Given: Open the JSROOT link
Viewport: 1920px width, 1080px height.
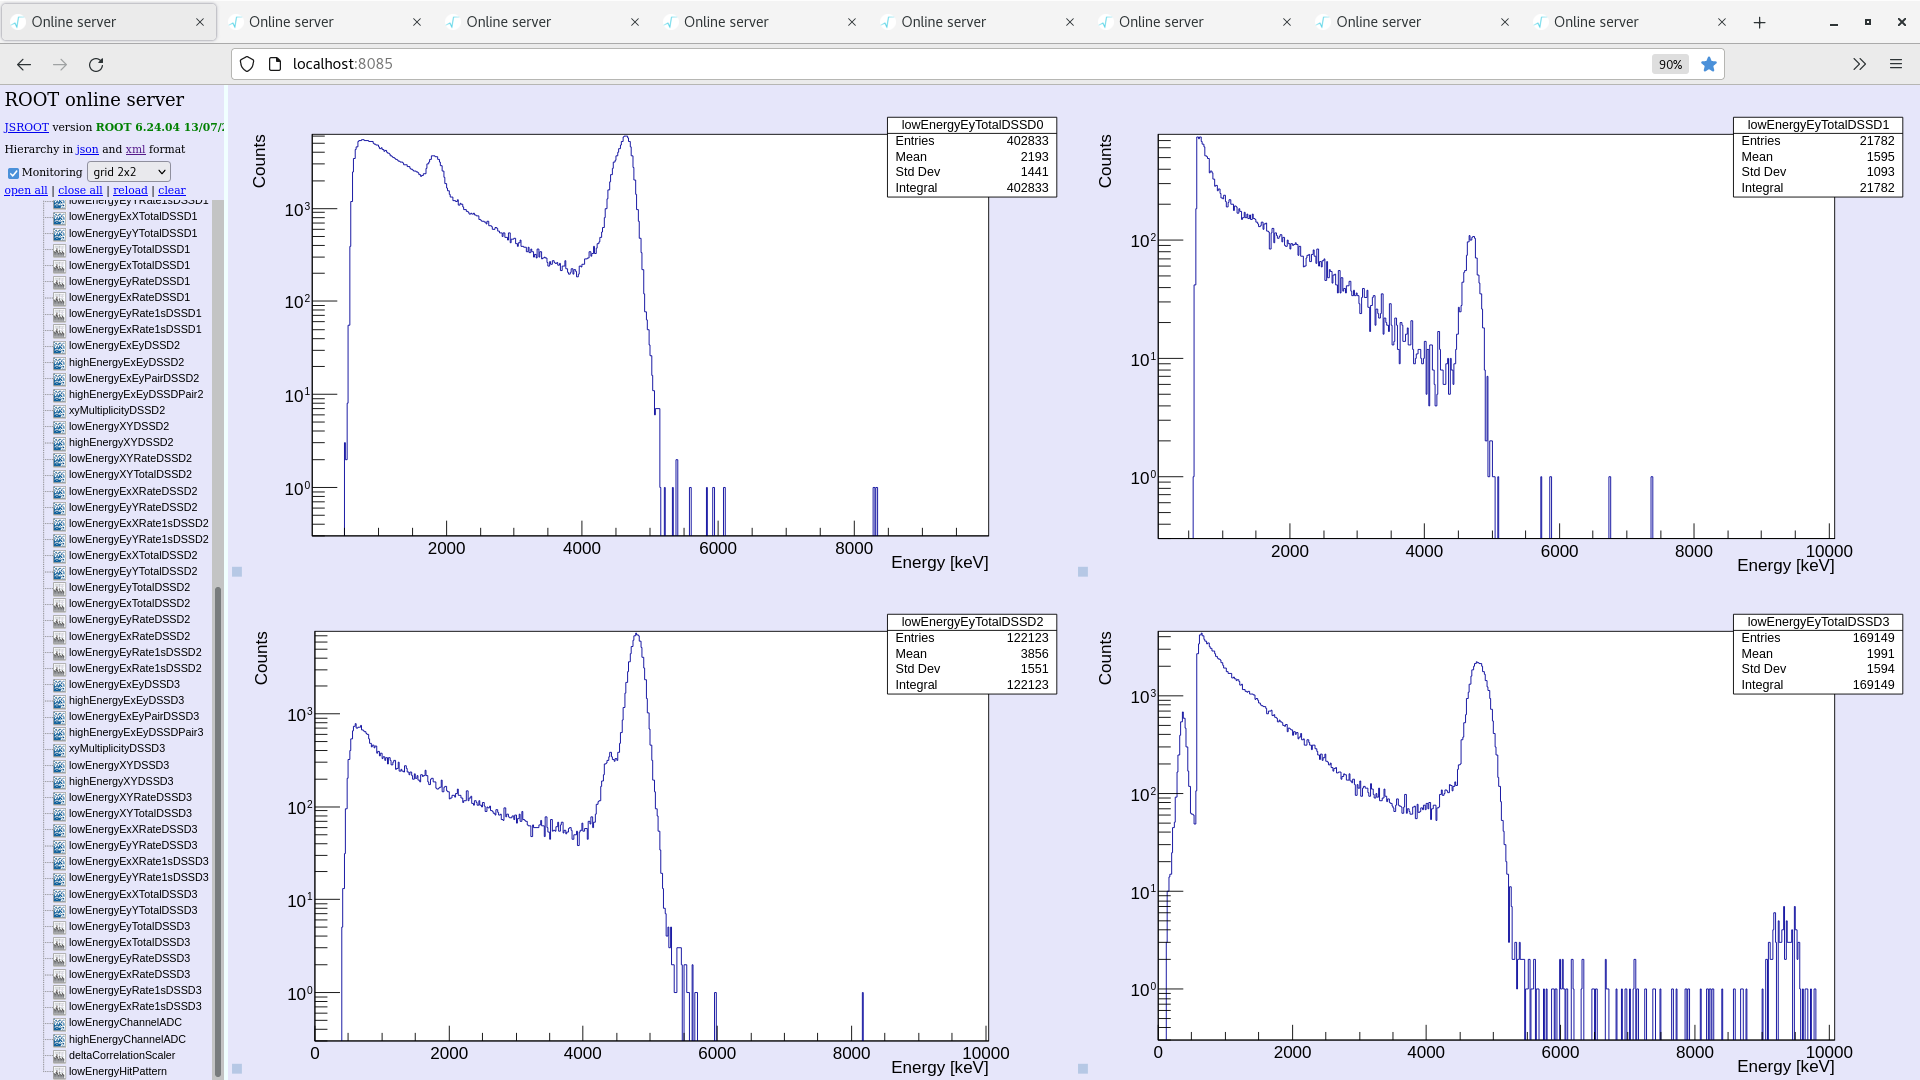Looking at the screenshot, I should coord(26,127).
